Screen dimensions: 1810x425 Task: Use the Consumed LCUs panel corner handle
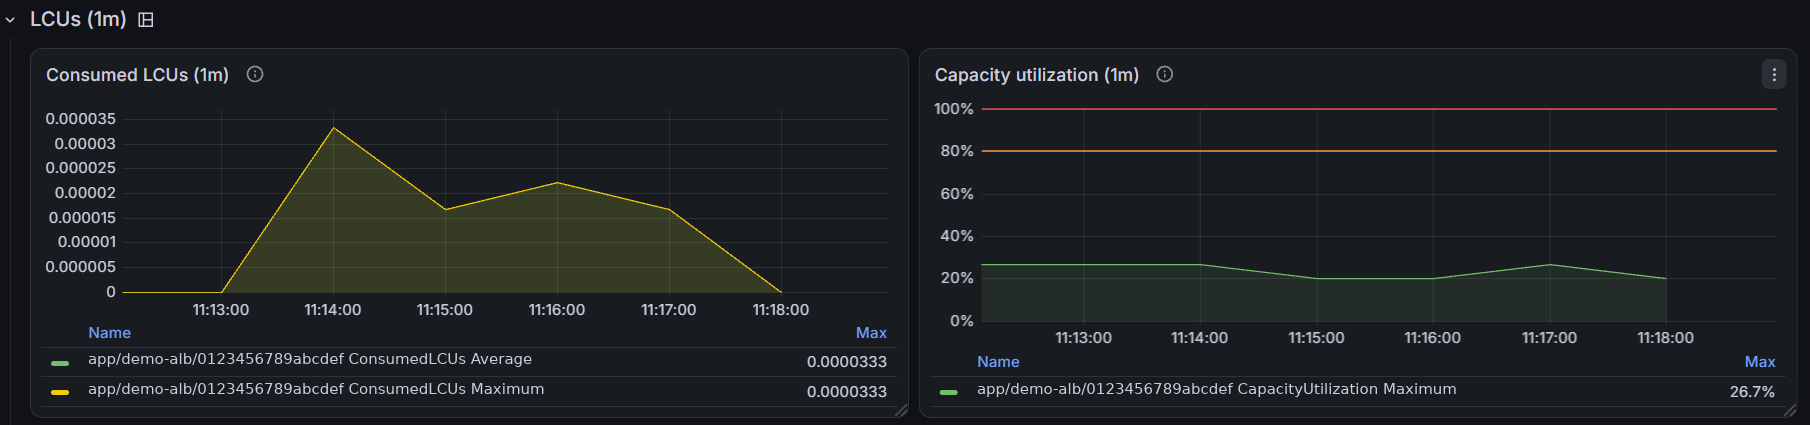coord(901,410)
